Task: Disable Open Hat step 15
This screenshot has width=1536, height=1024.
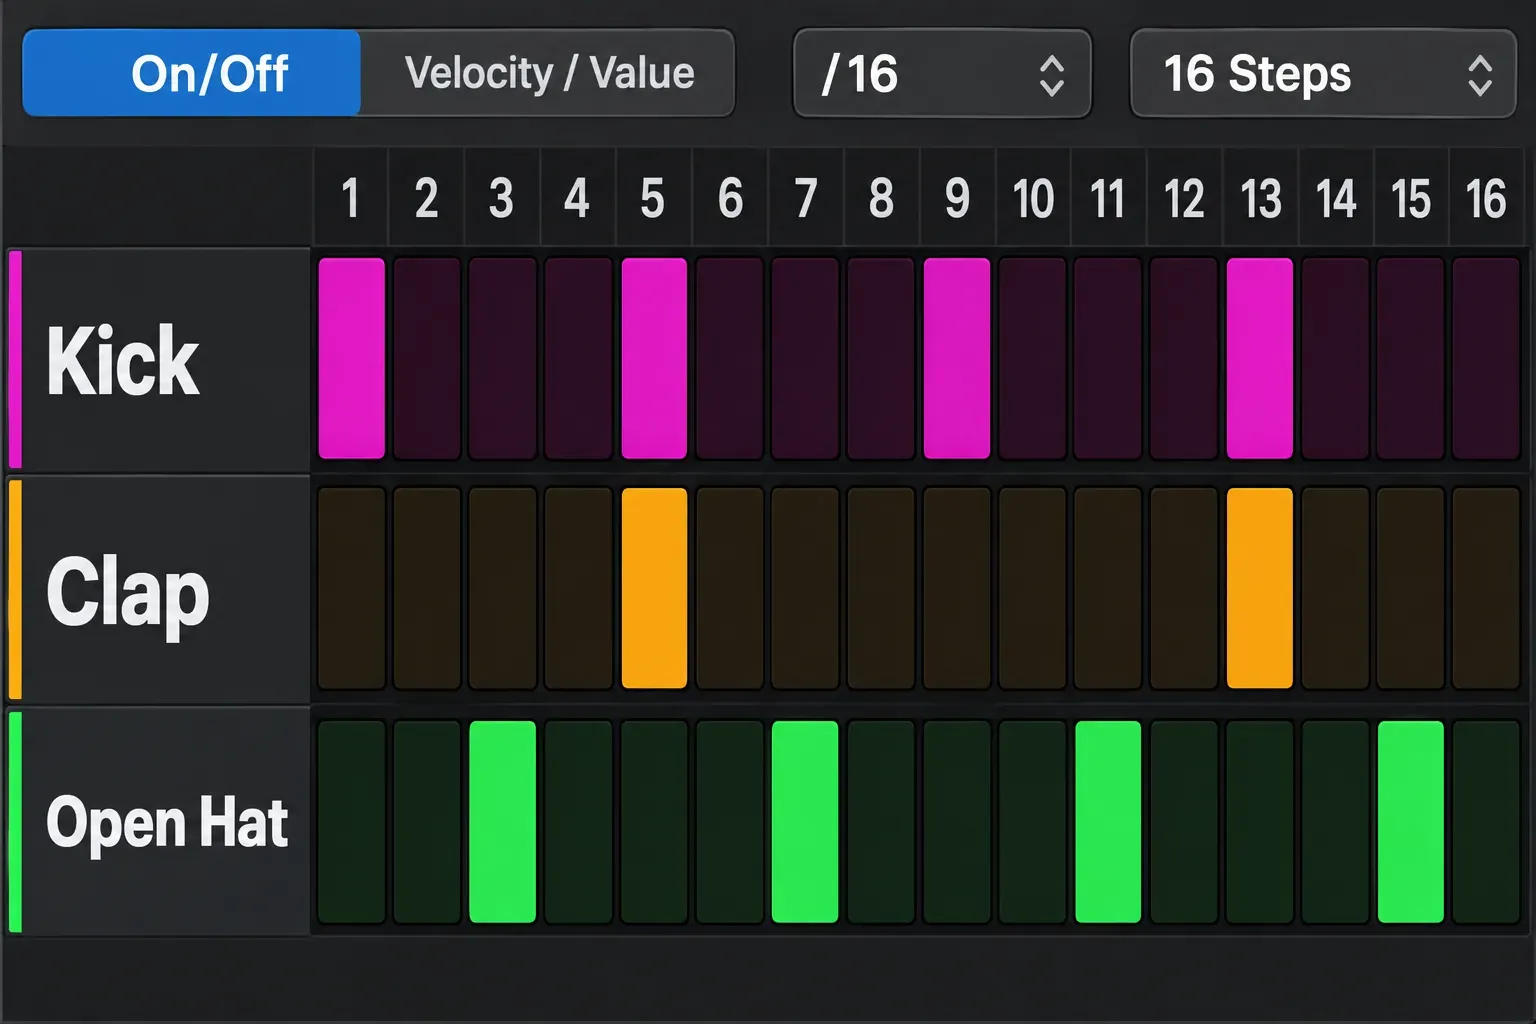Action: [1411, 821]
